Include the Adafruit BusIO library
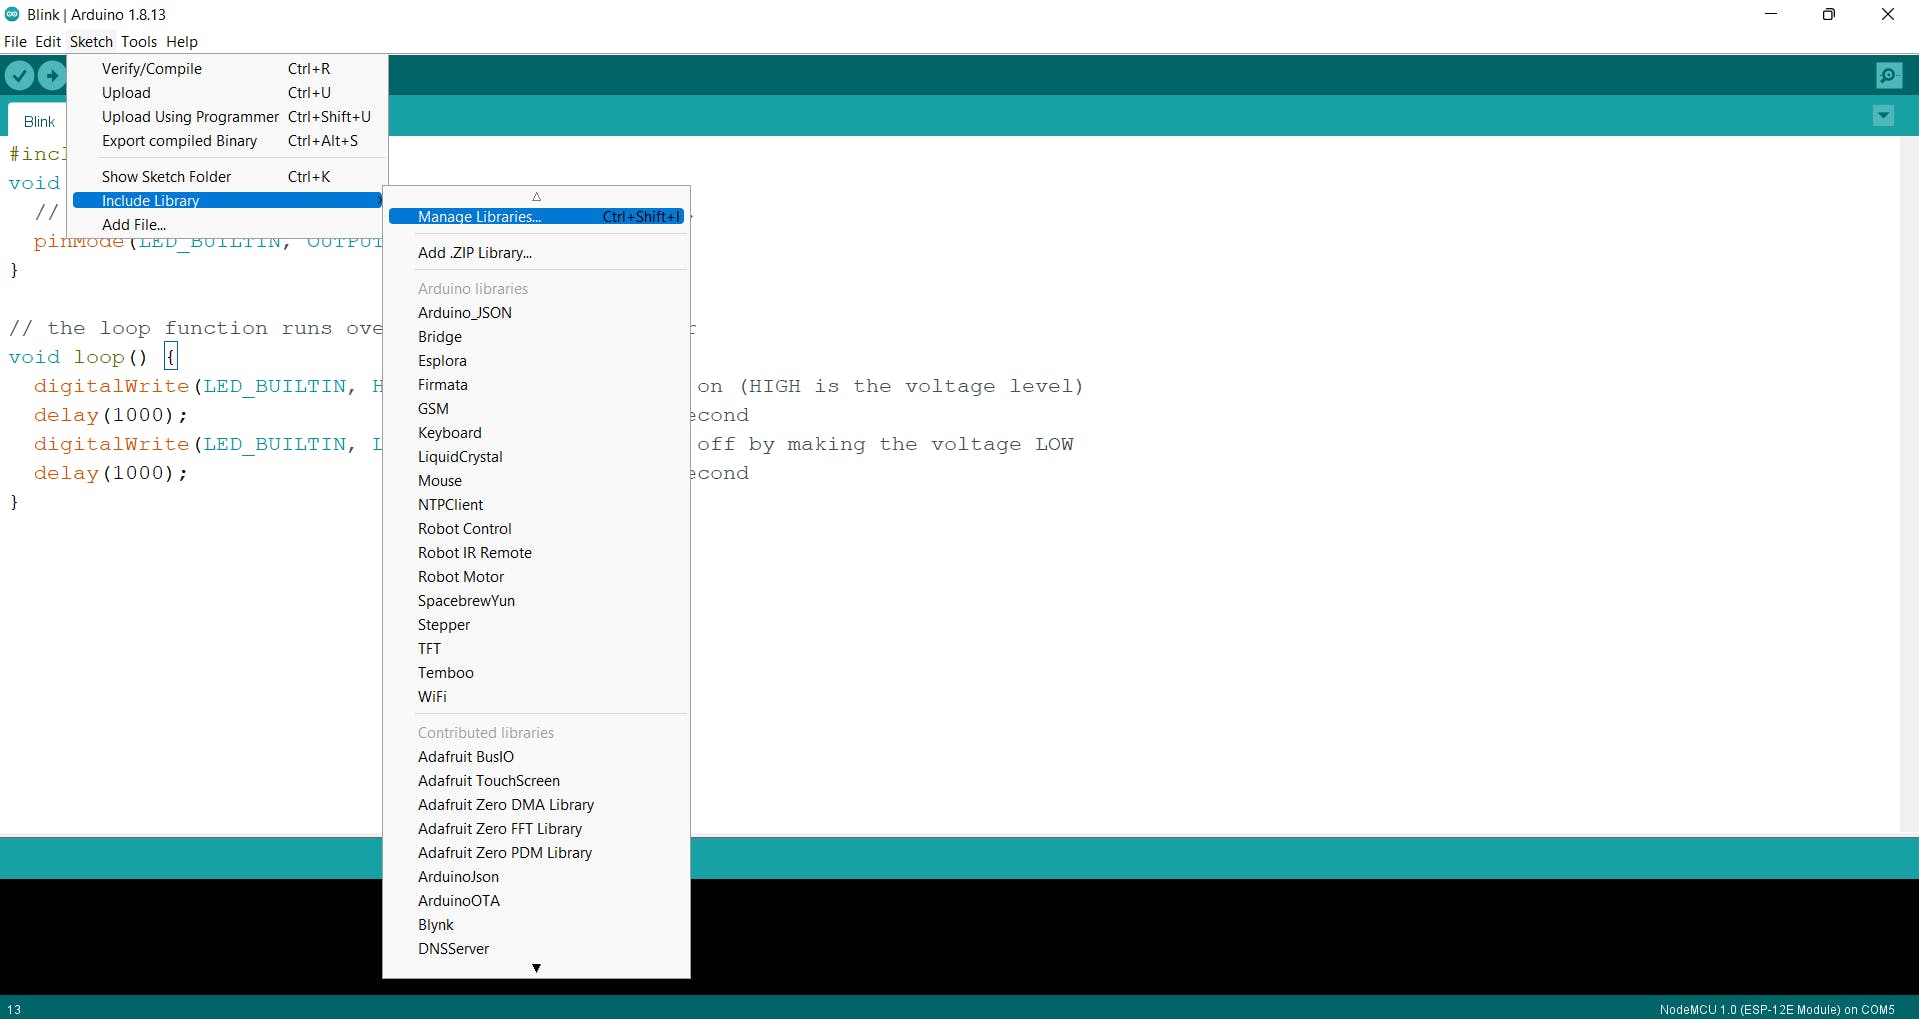1919x1019 pixels. (x=536, y=757)
